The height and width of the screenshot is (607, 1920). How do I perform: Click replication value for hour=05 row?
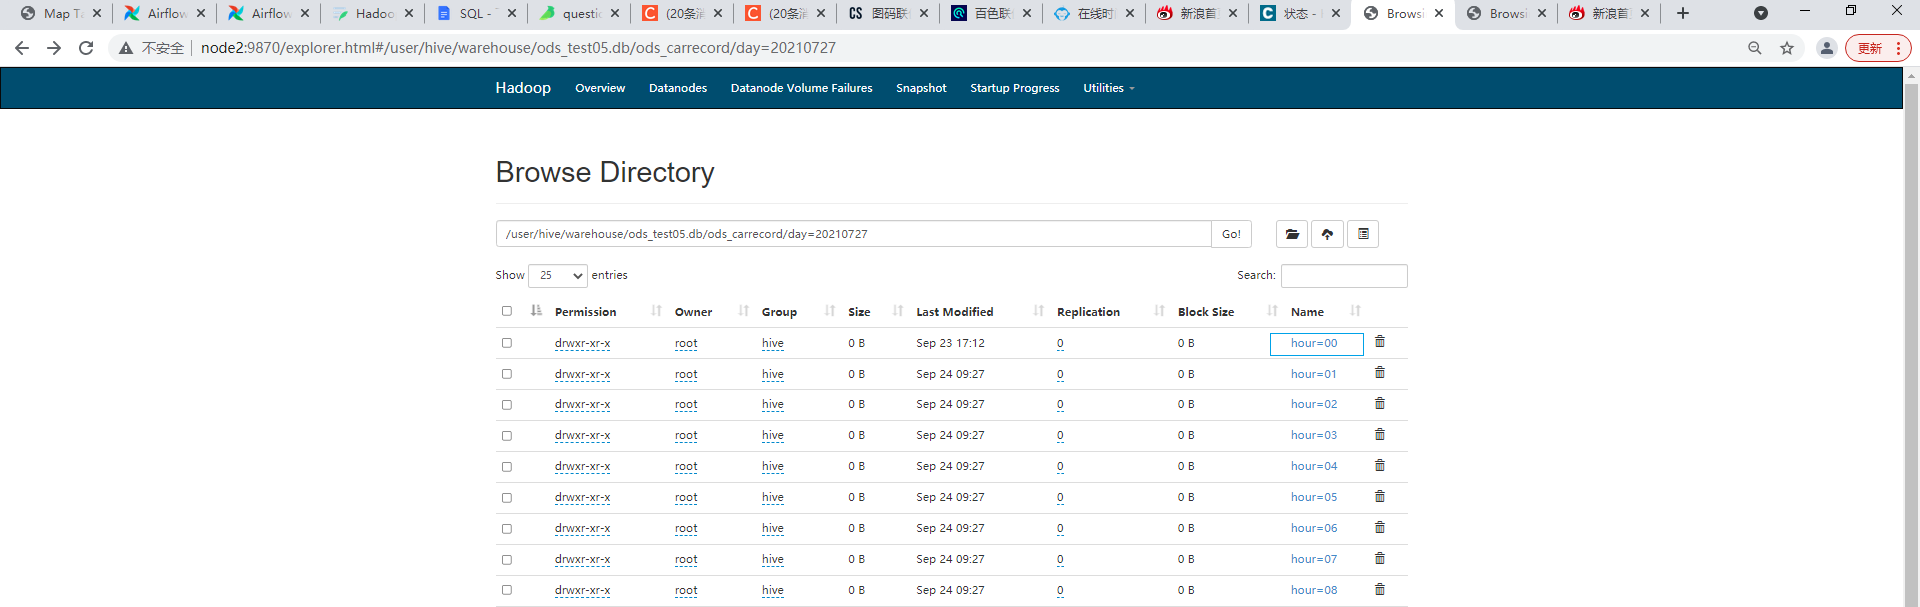1060,497
